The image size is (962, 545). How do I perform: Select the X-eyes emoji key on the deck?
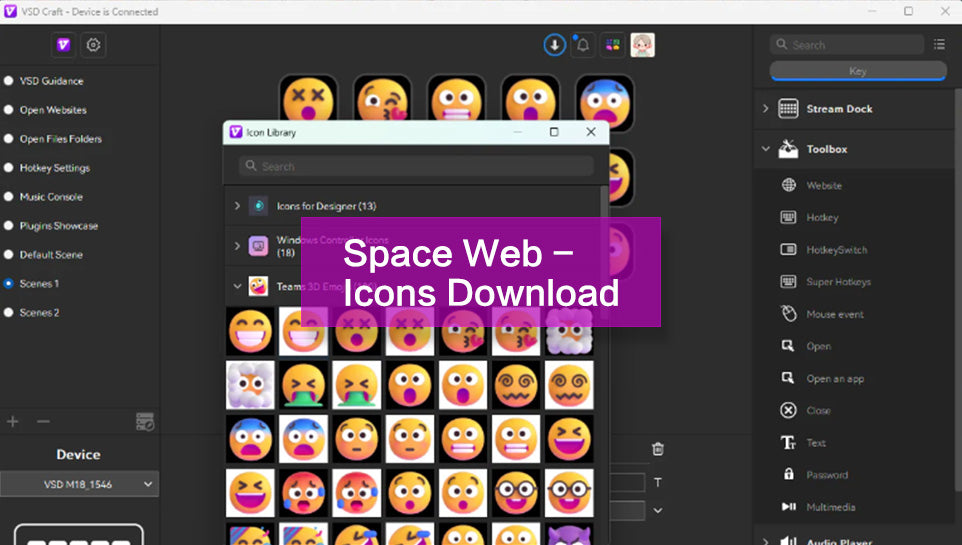point(308,100)
